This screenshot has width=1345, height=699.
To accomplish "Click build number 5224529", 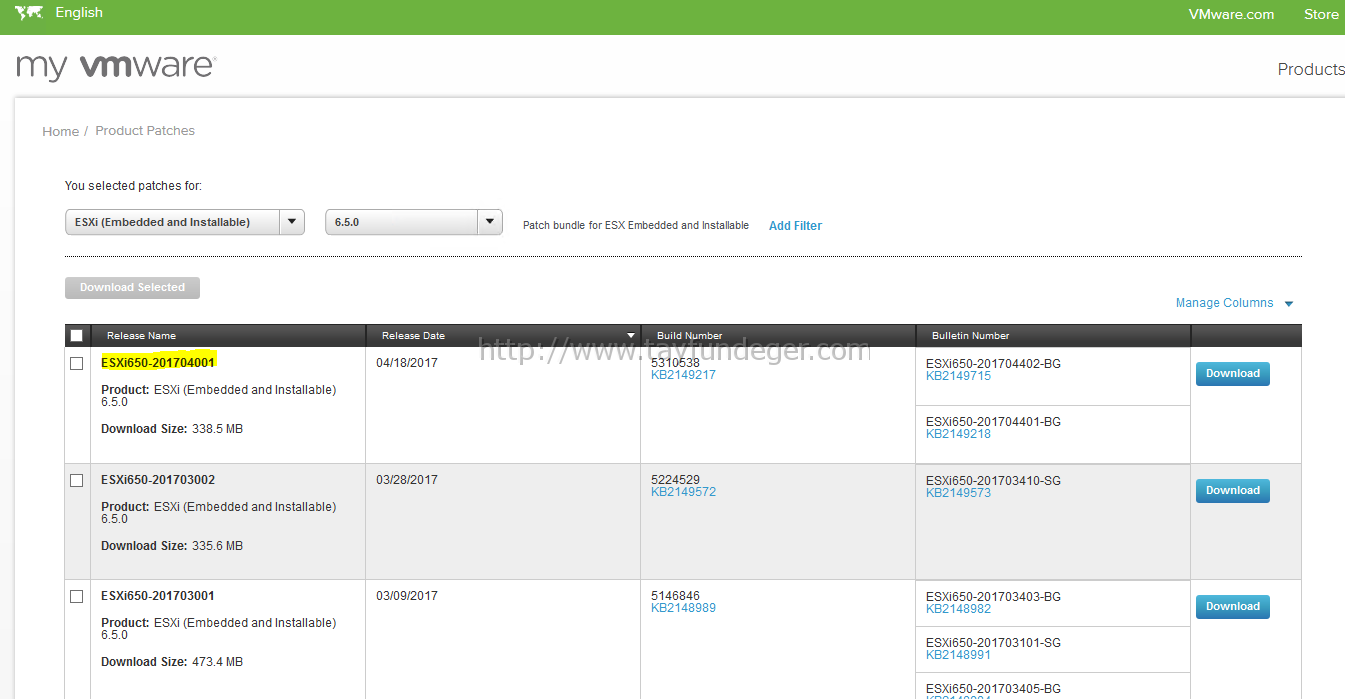I will coord(675,480).
